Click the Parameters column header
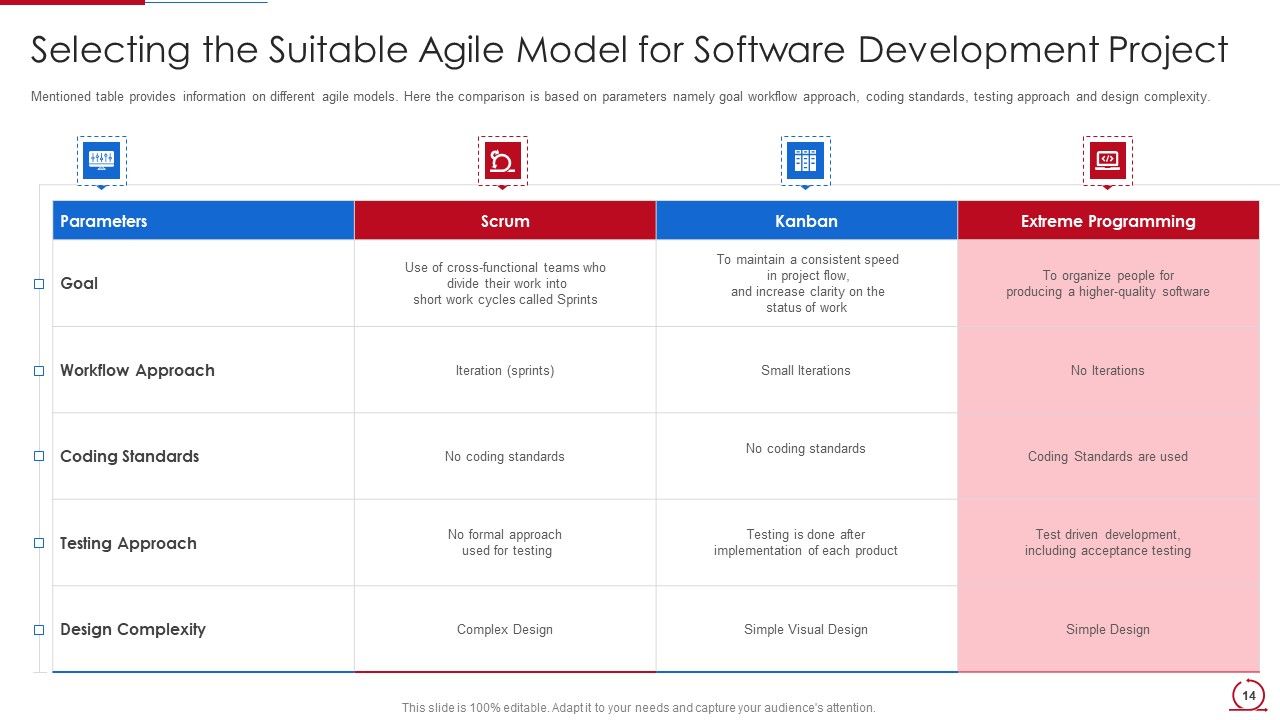Viewport: 1280px width, 720px height. [x=203, y=221]
